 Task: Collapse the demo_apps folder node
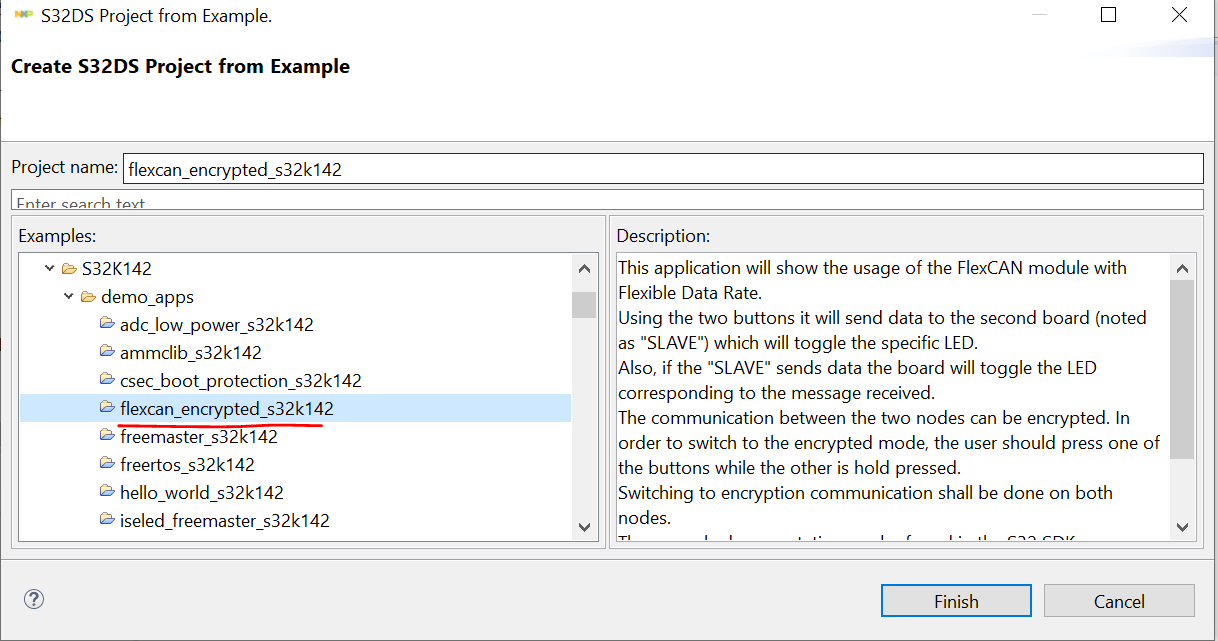pos(68,296)
